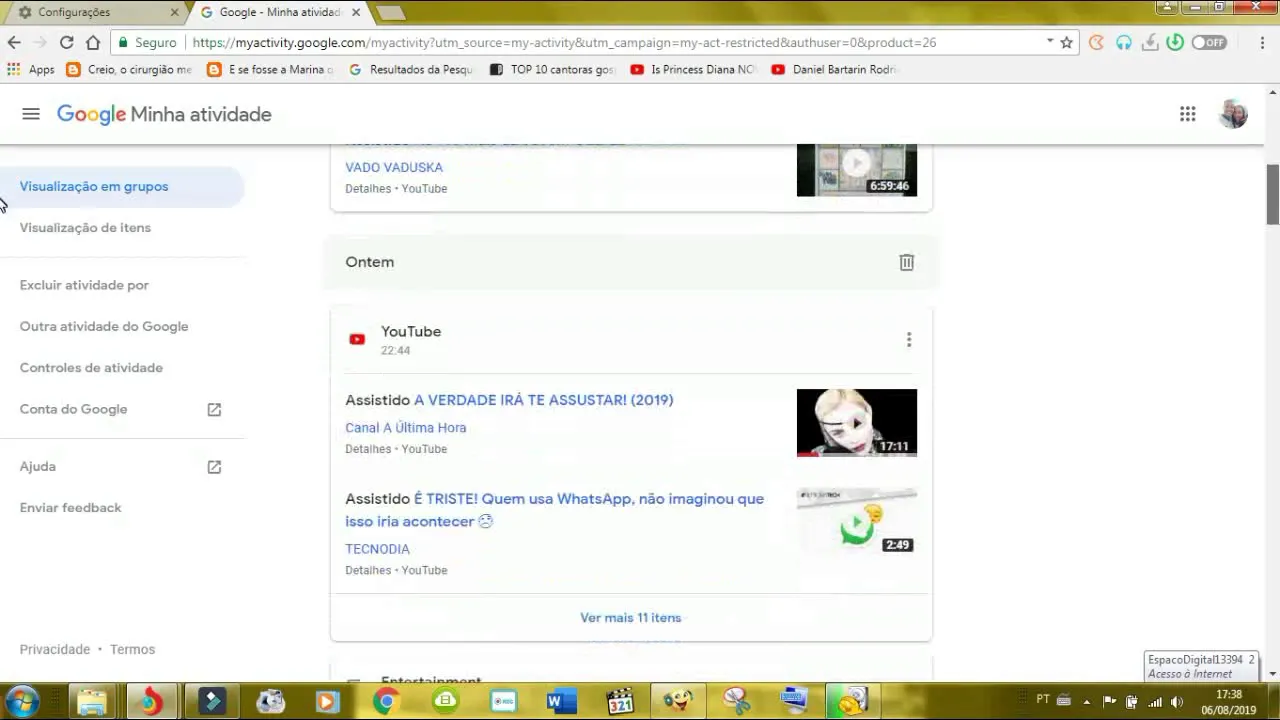The image size is (1280, 720).
Task: Click the headphones extension icon
Action: tap(1124, 42)
